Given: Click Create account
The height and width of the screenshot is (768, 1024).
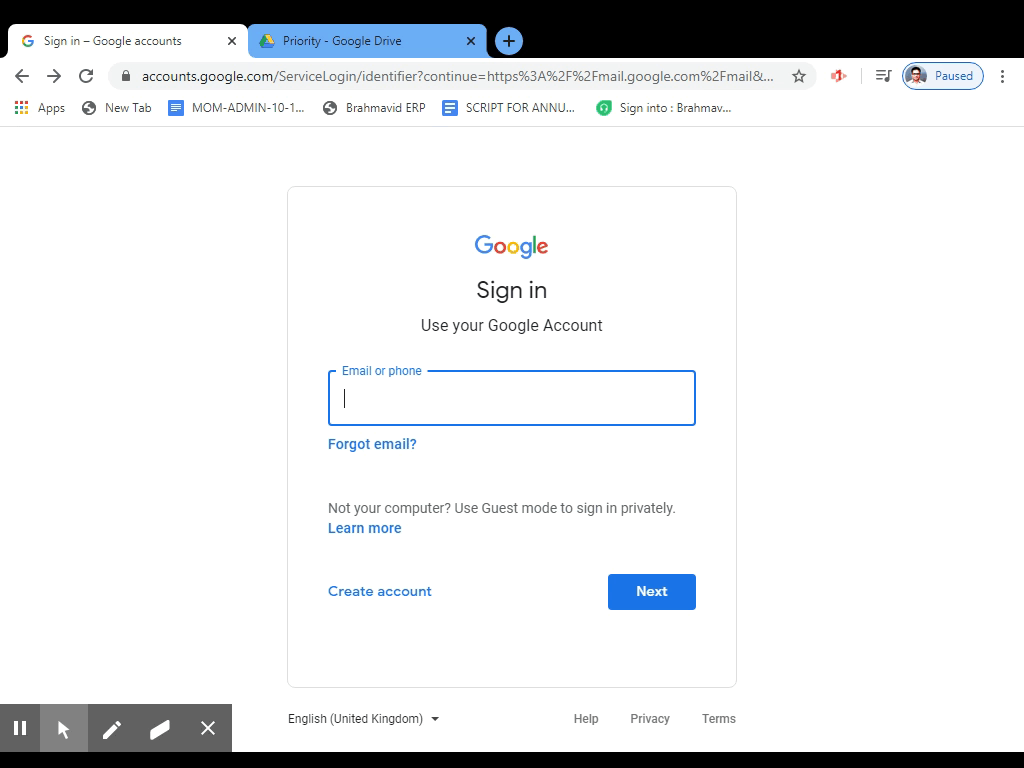Looking at the screenshot, I should click(x=379, y=591).
